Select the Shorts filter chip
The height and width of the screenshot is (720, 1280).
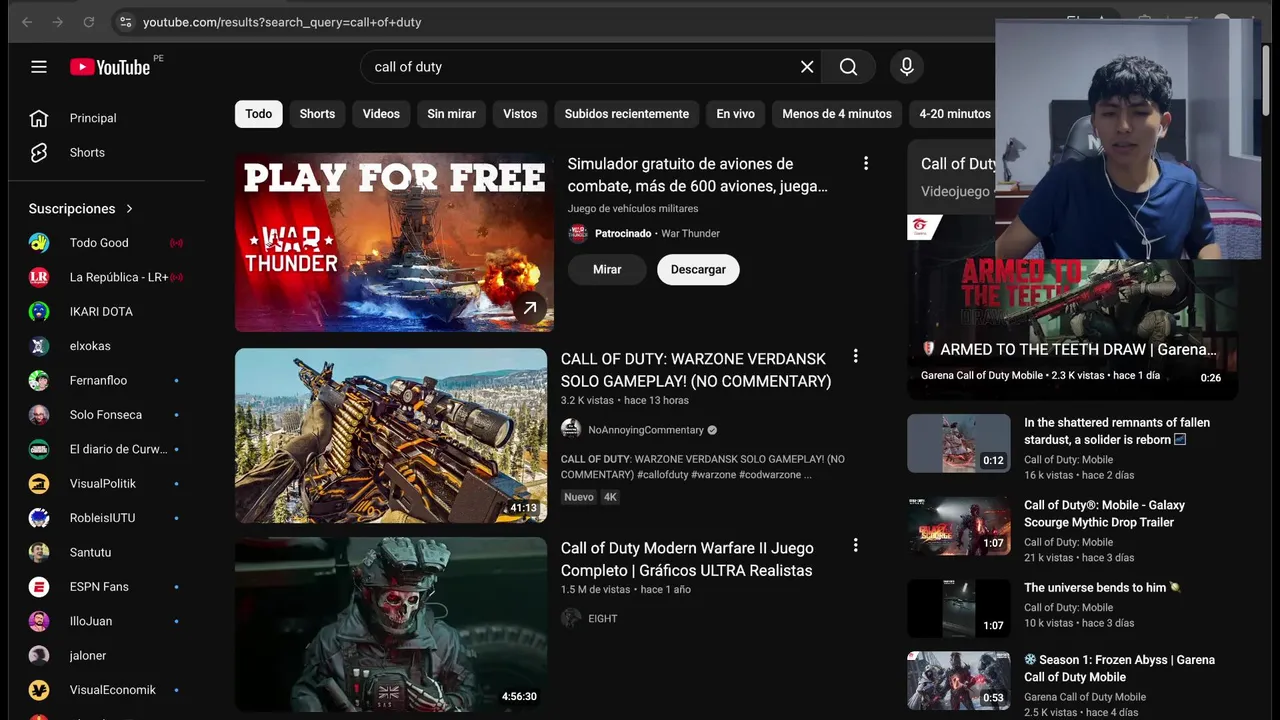tap(317, 114)
